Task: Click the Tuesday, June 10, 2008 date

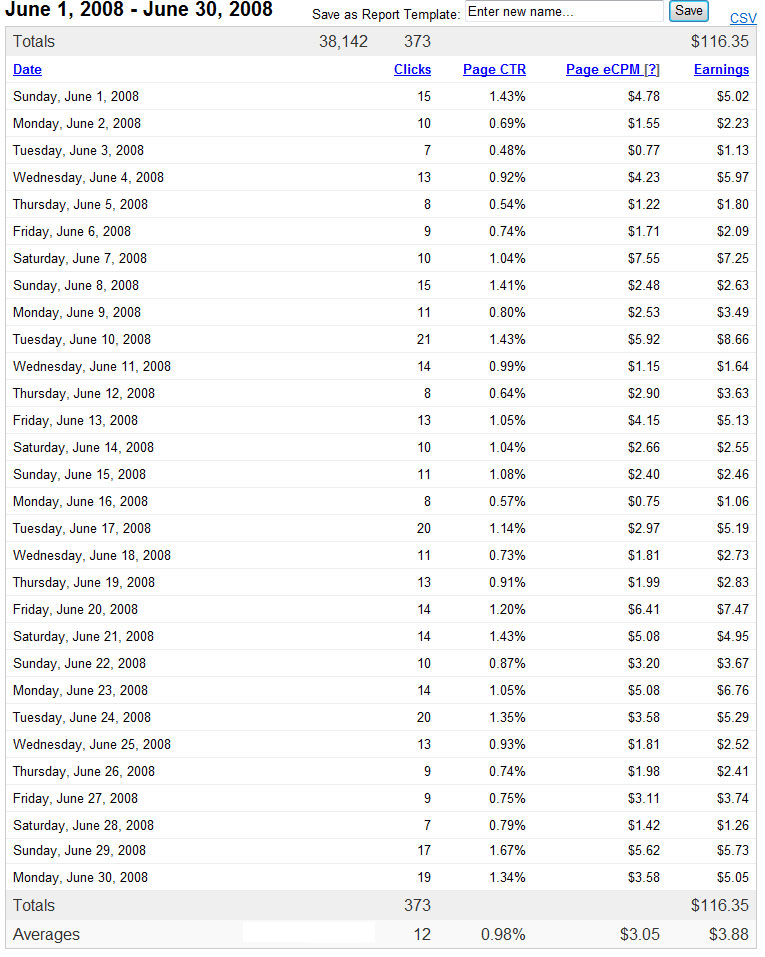Action: point(82,340)
